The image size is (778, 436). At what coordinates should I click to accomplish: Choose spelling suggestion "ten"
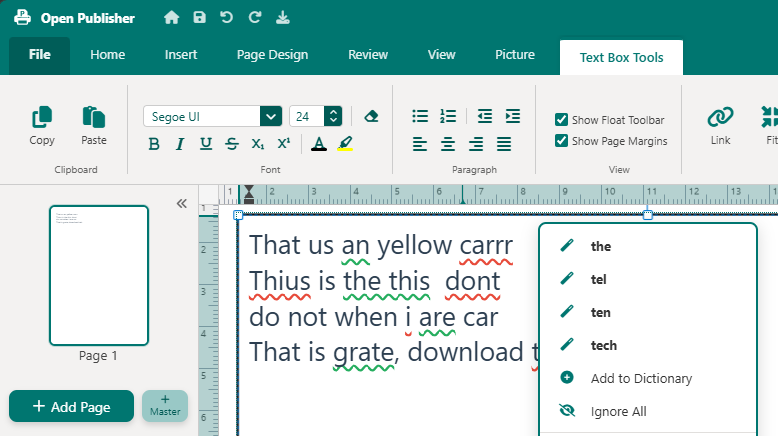coord(648,312)
